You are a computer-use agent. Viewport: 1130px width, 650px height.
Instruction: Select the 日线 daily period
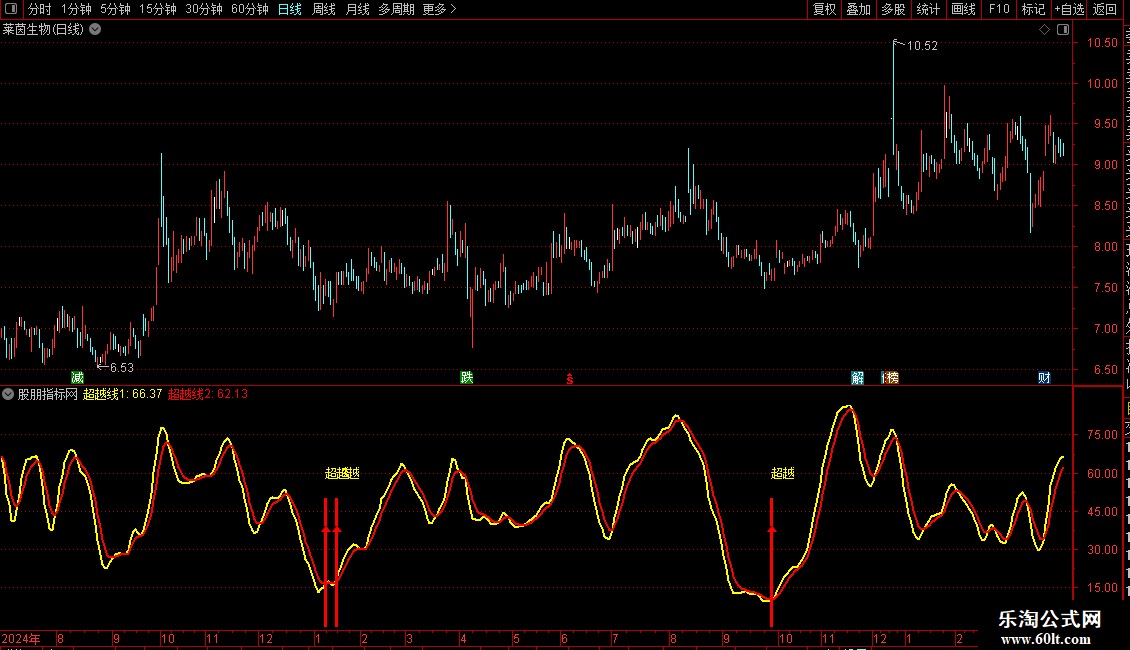290,9
